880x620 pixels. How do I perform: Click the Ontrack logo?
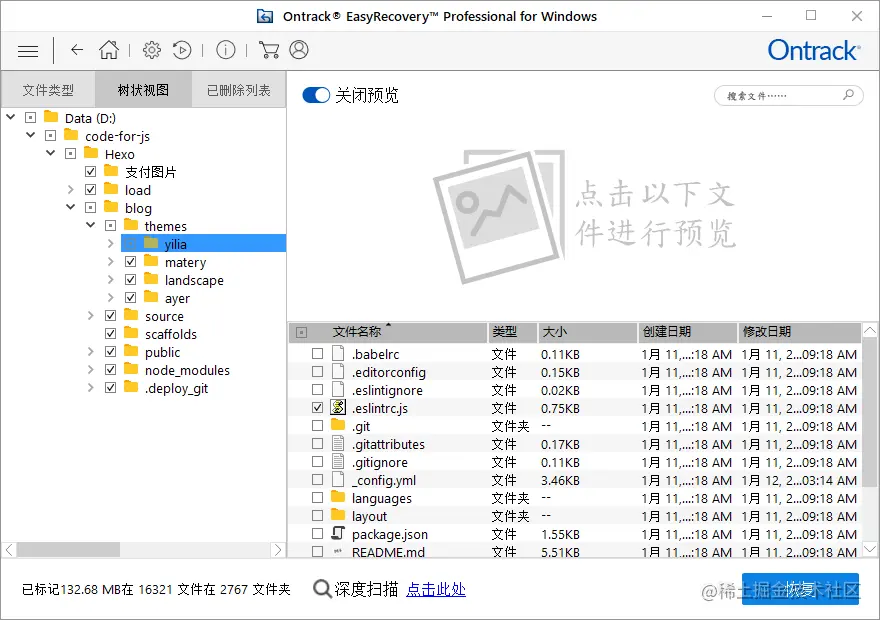(x=814, y=50)
